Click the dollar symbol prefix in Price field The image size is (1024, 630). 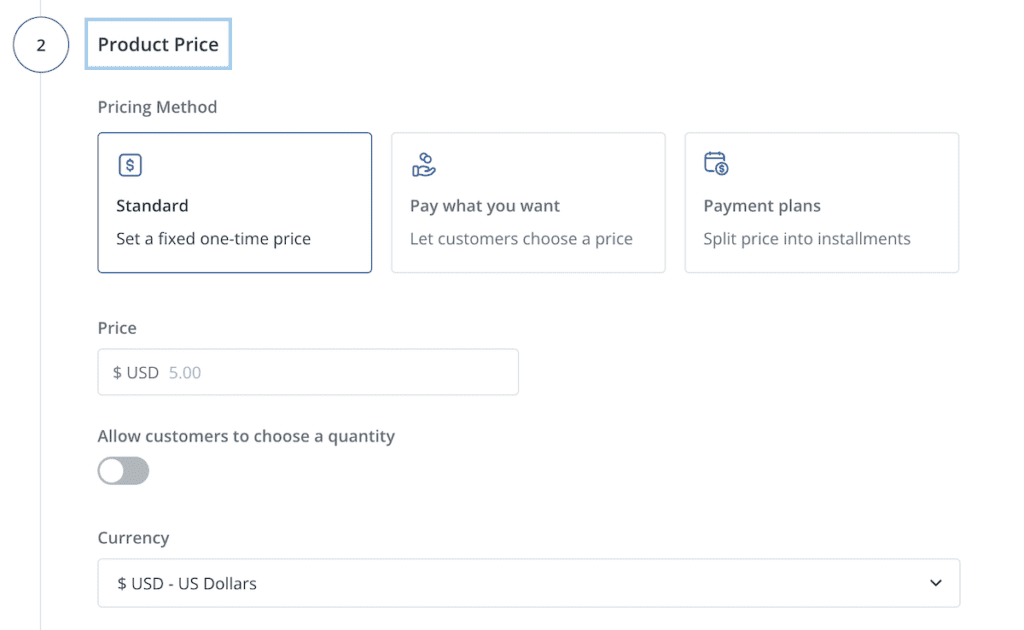point(117,371)
